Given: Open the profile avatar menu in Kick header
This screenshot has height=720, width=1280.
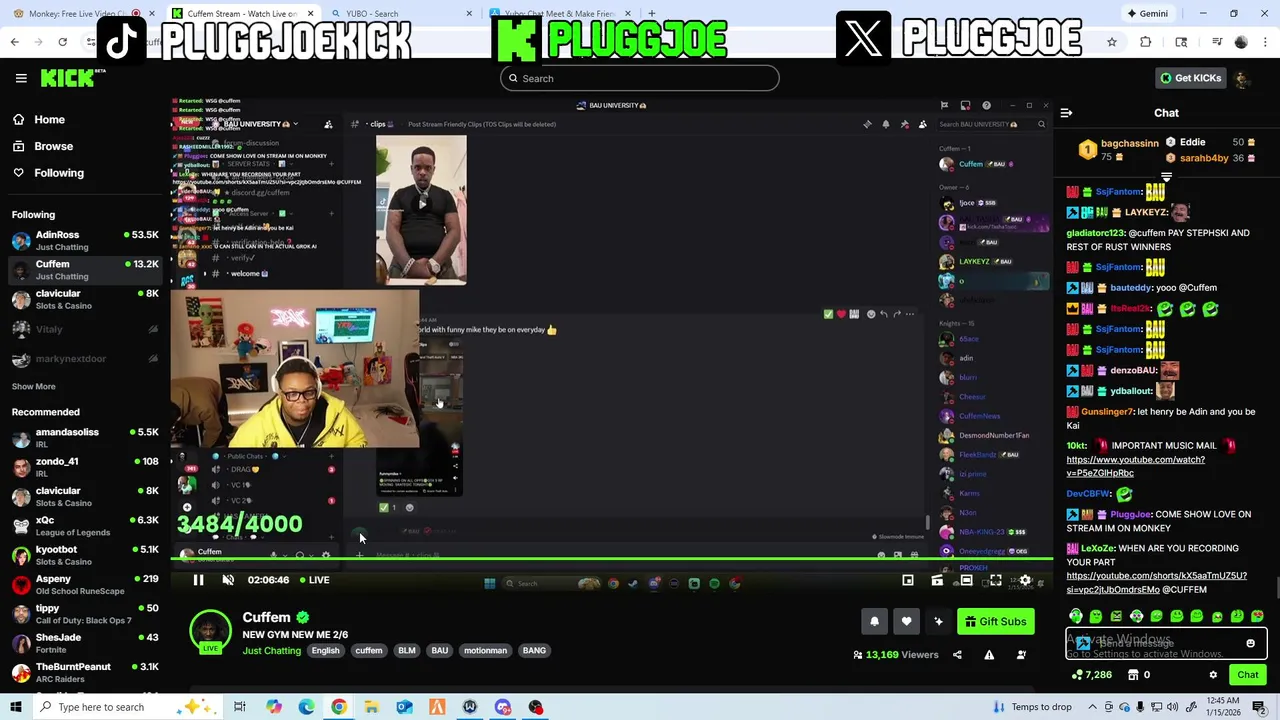Looking at the screenshot, I should pyautogui.click(x=1243, y=78).
